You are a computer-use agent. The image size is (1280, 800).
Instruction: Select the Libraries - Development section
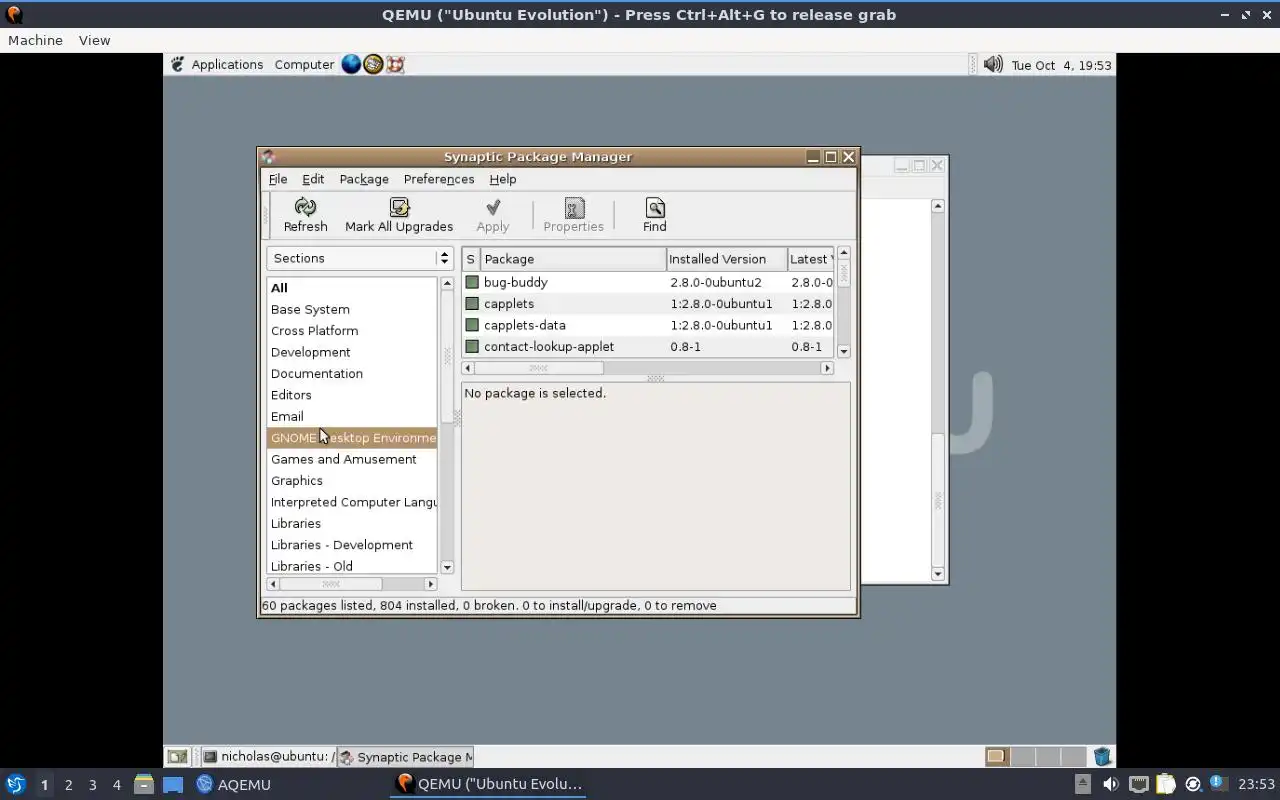[x=352, y=545]
